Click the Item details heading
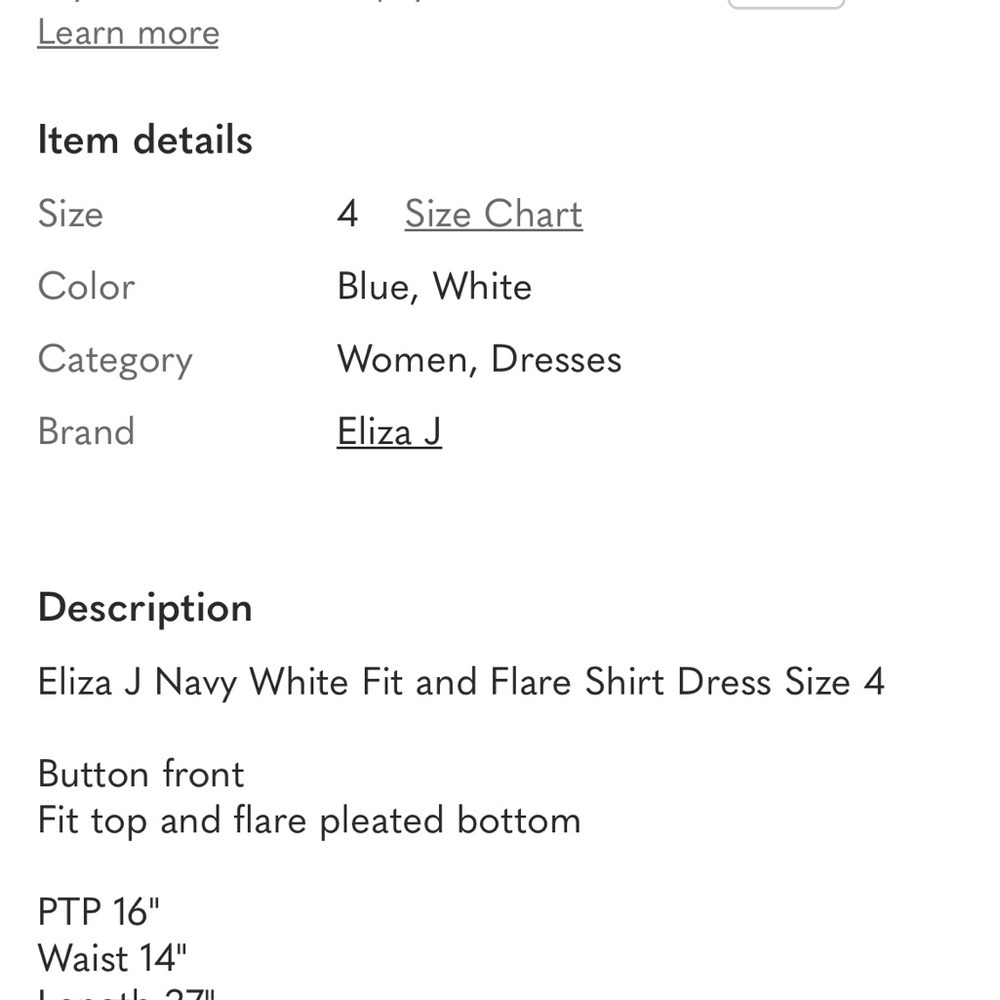The height and width of the screenshot is (1000, 1000). (145, 140)
